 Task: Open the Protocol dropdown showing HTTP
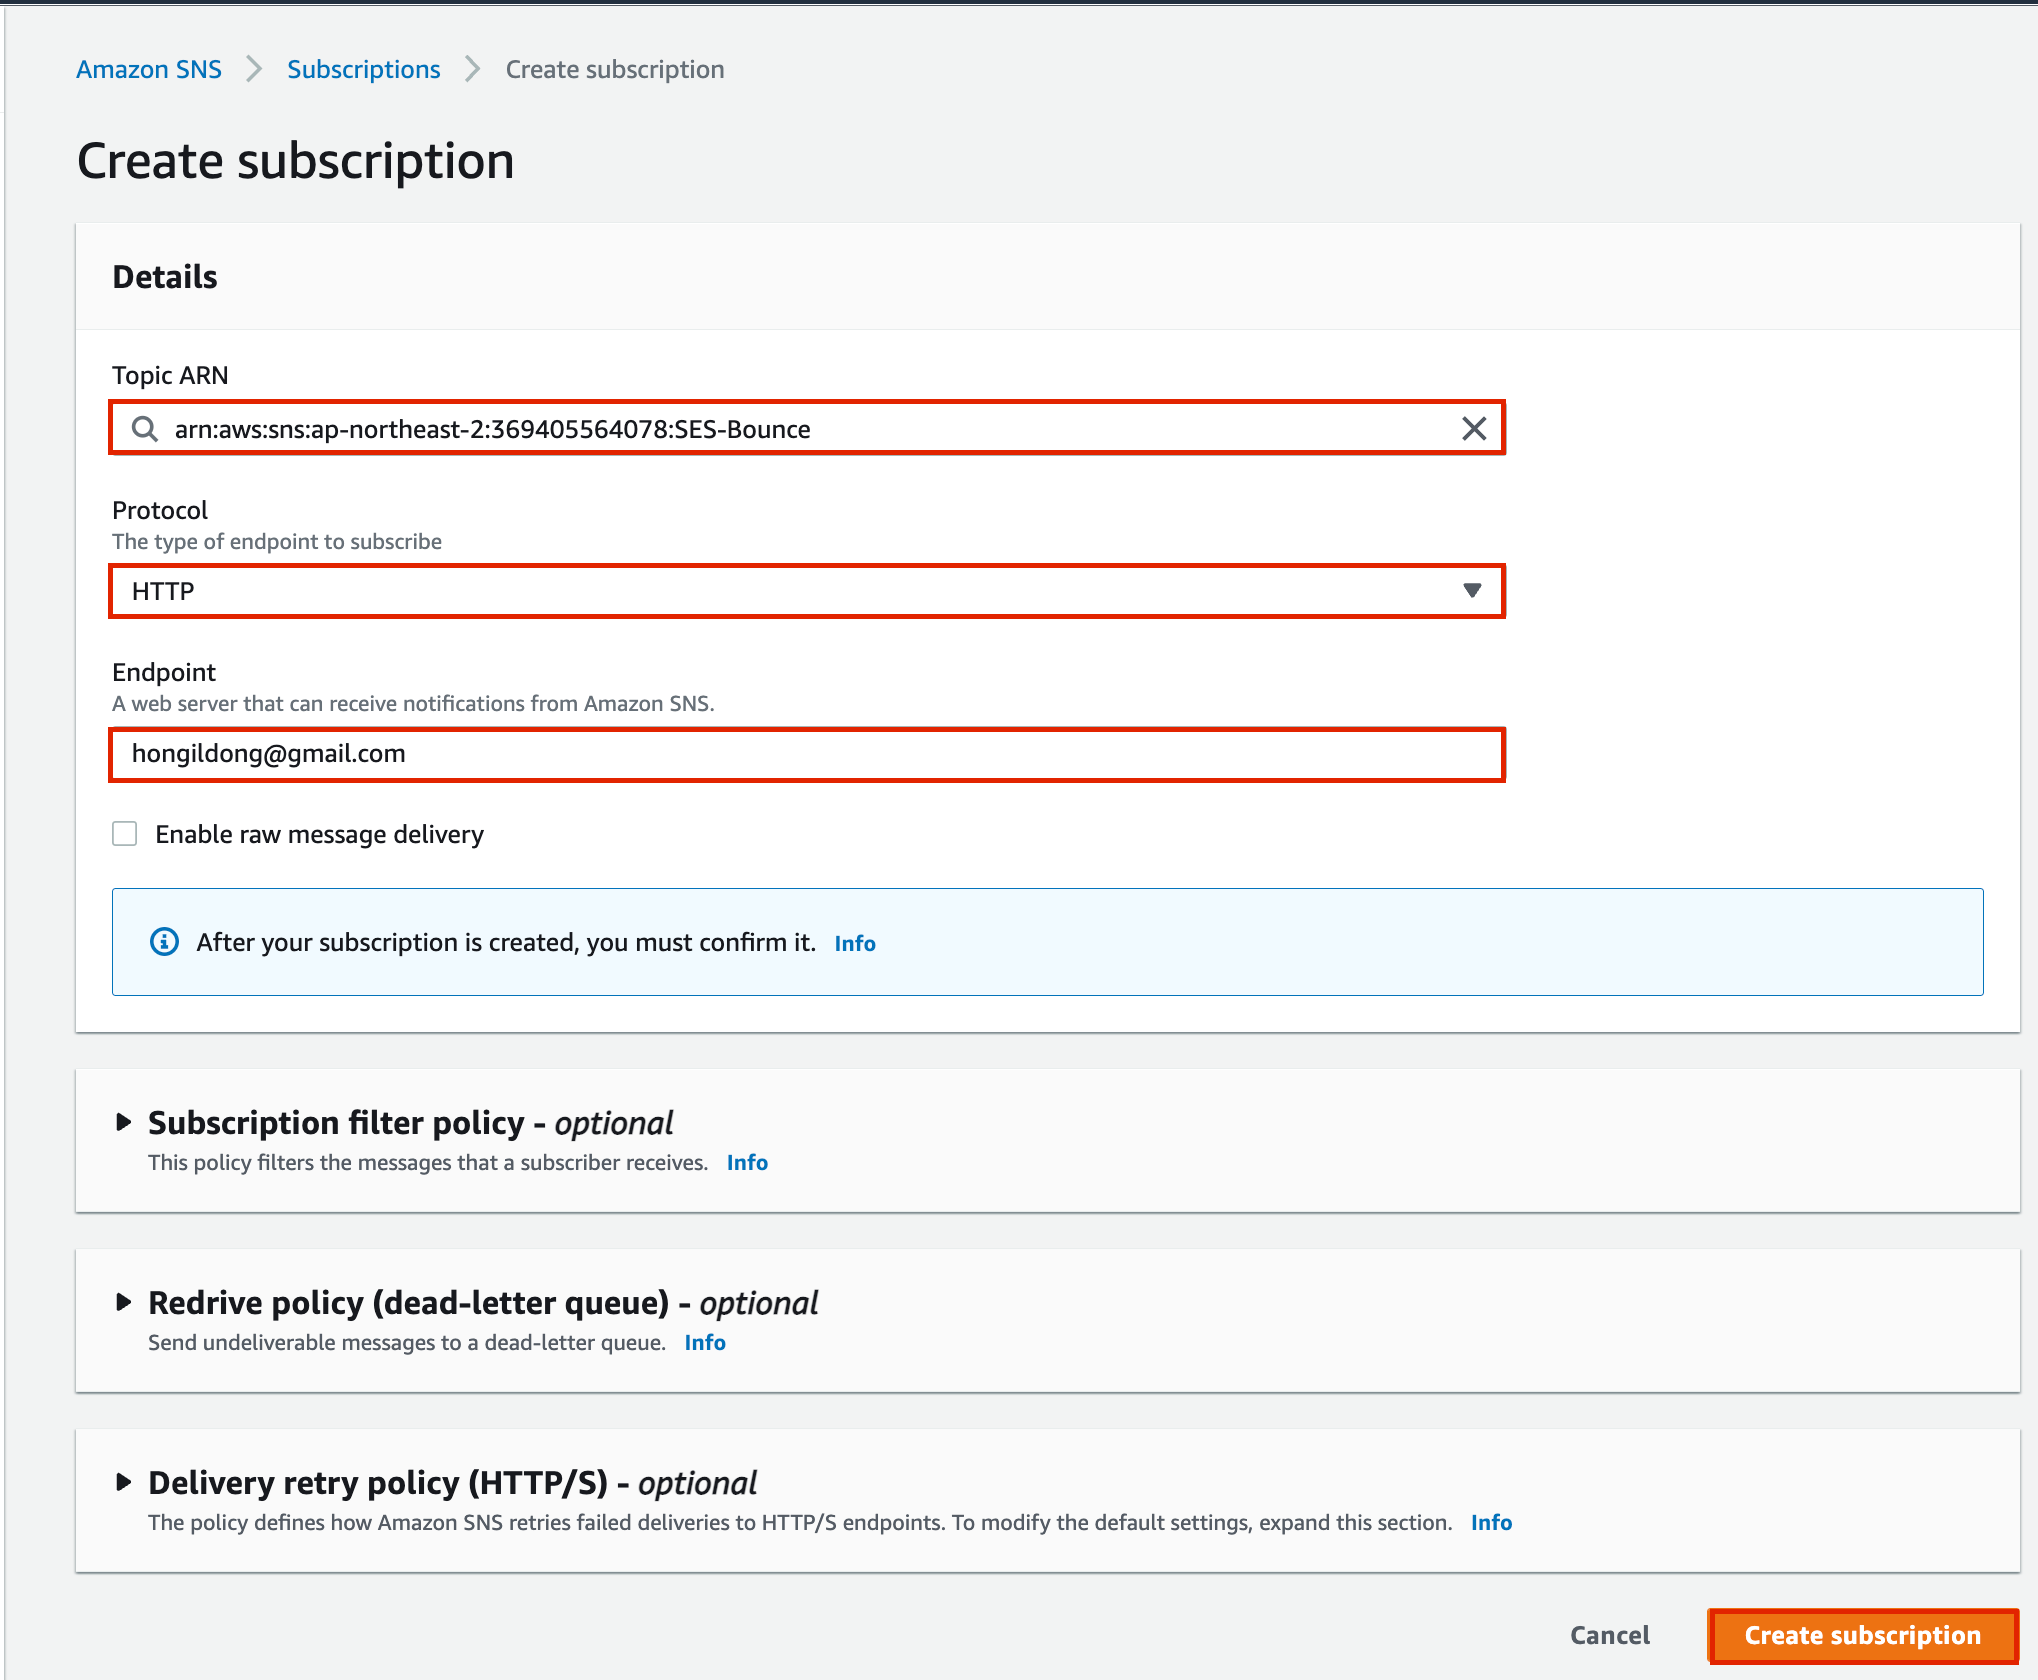[807, 591]
